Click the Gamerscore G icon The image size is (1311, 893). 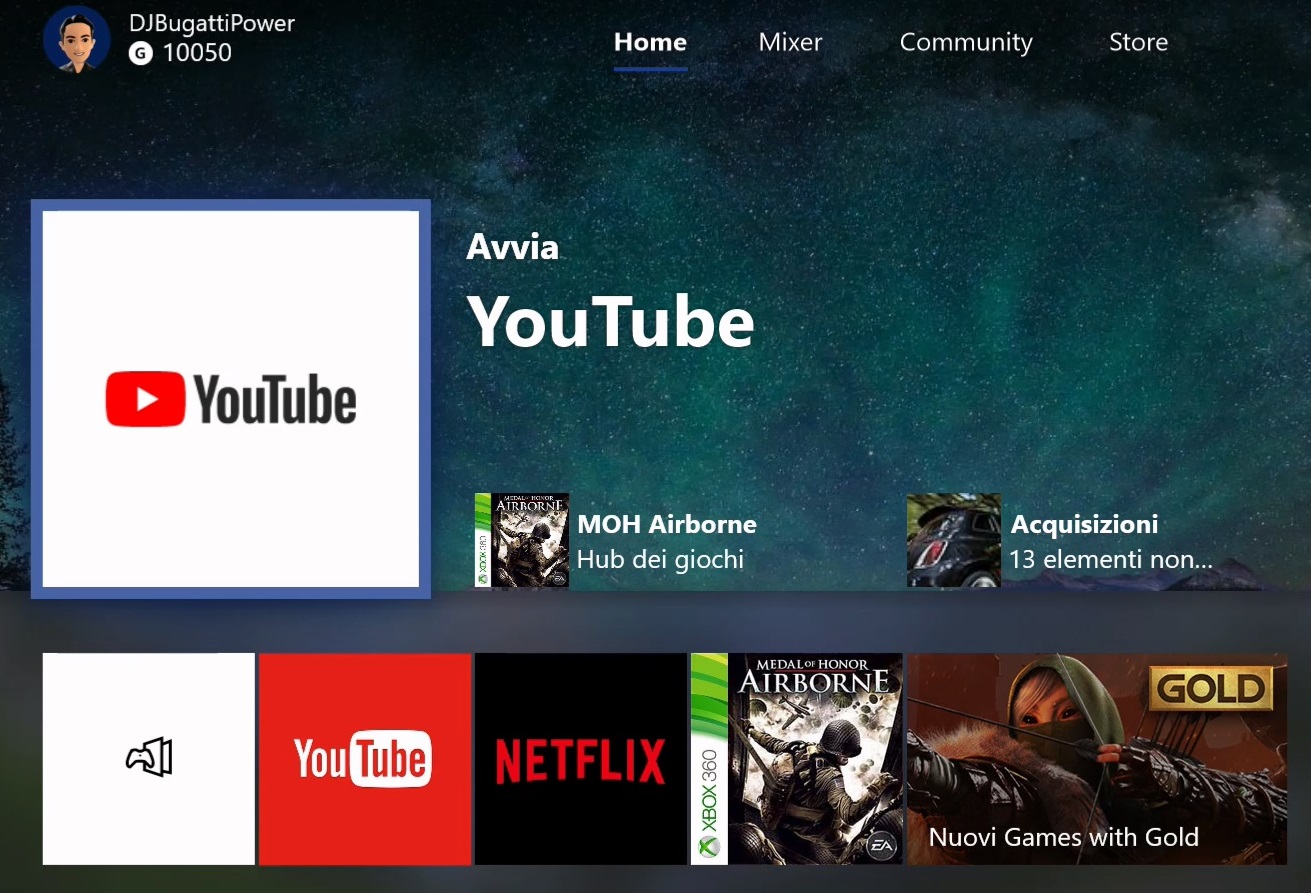click(x=141, y=53)
